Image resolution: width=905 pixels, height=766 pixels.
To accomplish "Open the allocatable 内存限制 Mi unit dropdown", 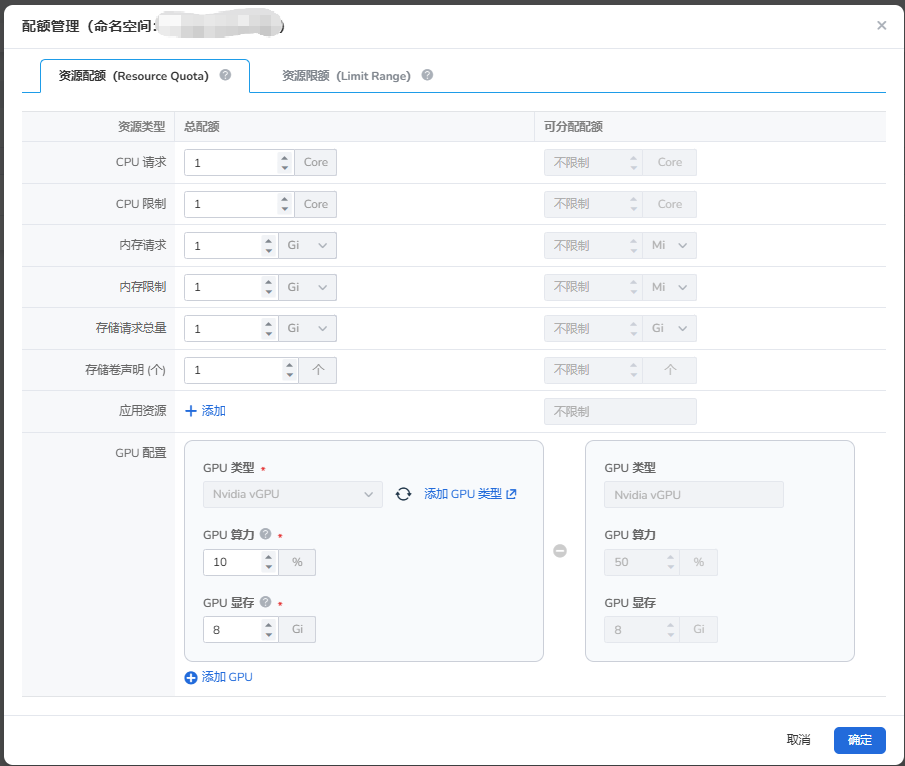I will coord(670,287).
